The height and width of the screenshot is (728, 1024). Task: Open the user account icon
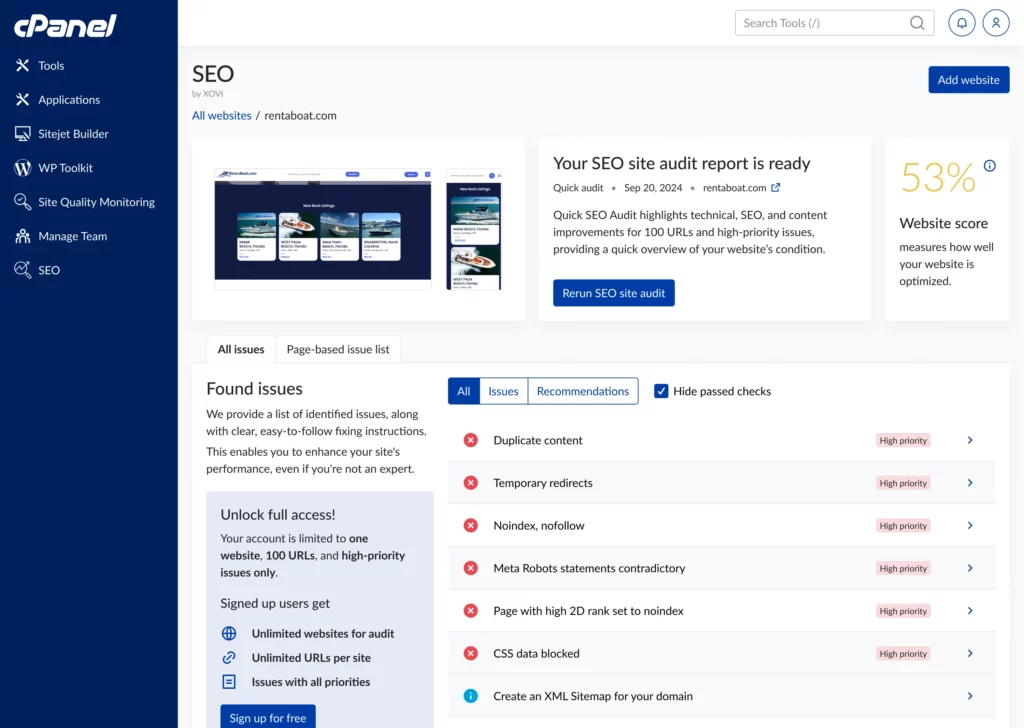tap(996, 22)
